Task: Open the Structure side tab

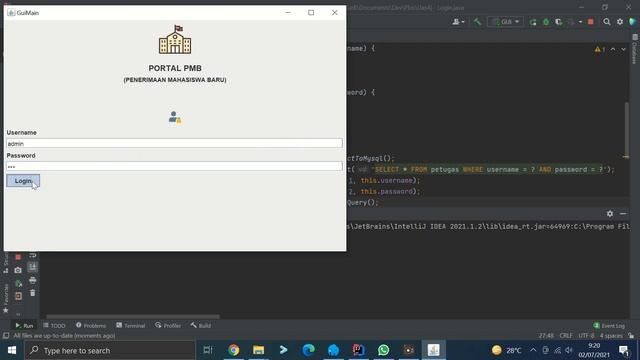Action: point(6,264)
